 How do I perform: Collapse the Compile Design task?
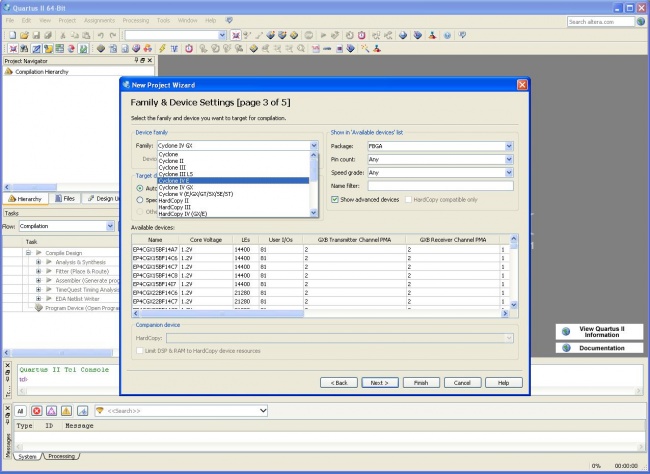[28, 253]
